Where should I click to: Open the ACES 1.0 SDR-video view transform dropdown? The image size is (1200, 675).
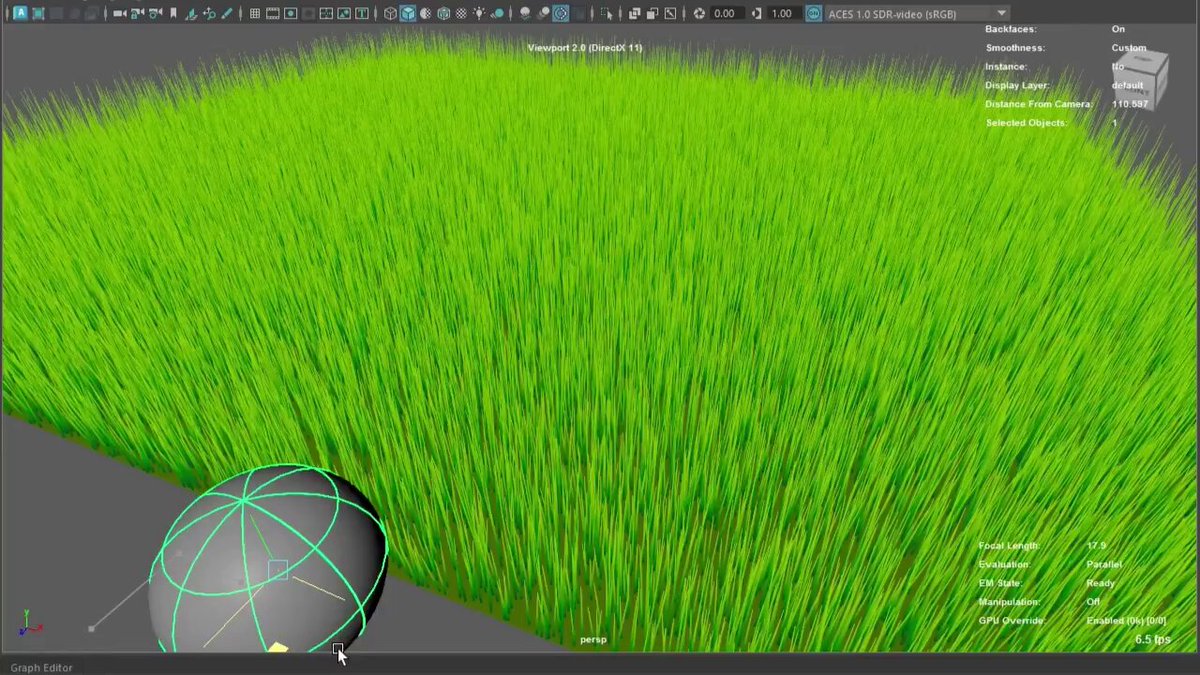(x=918, y=14)
